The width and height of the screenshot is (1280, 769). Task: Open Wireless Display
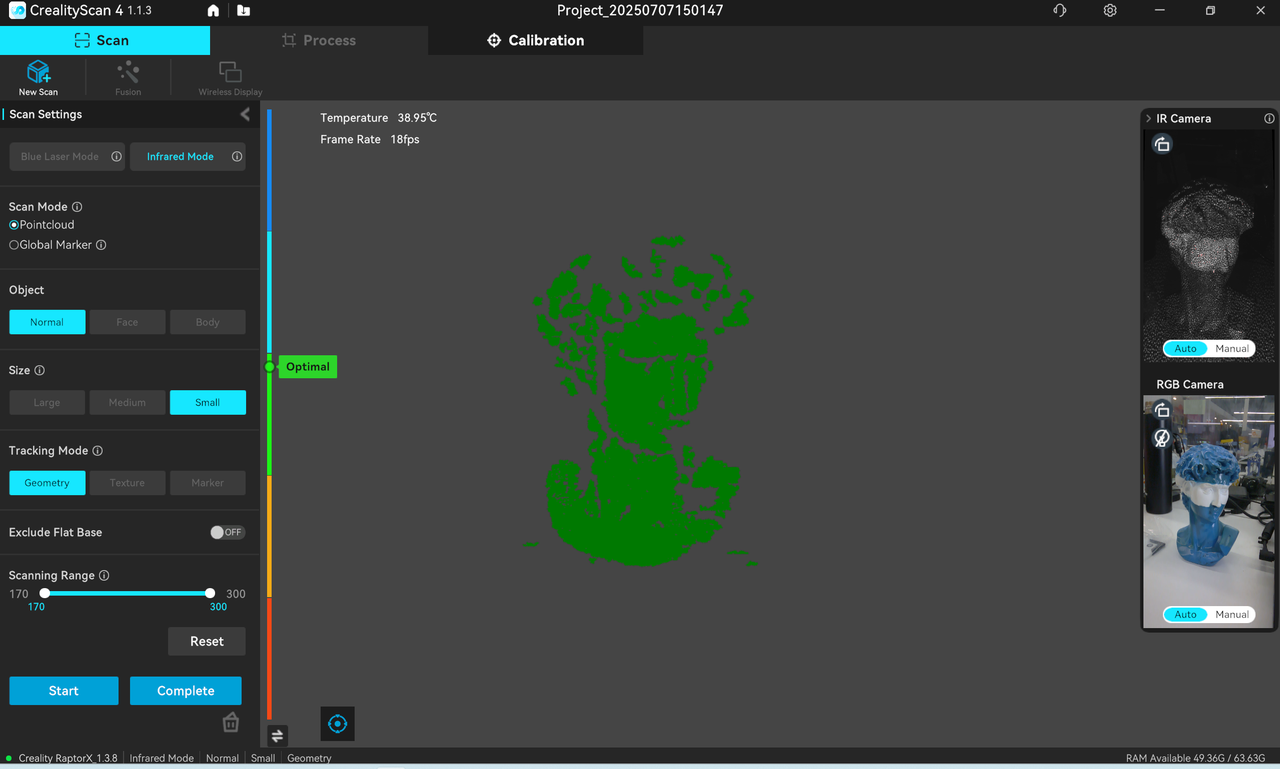(230, 77)
